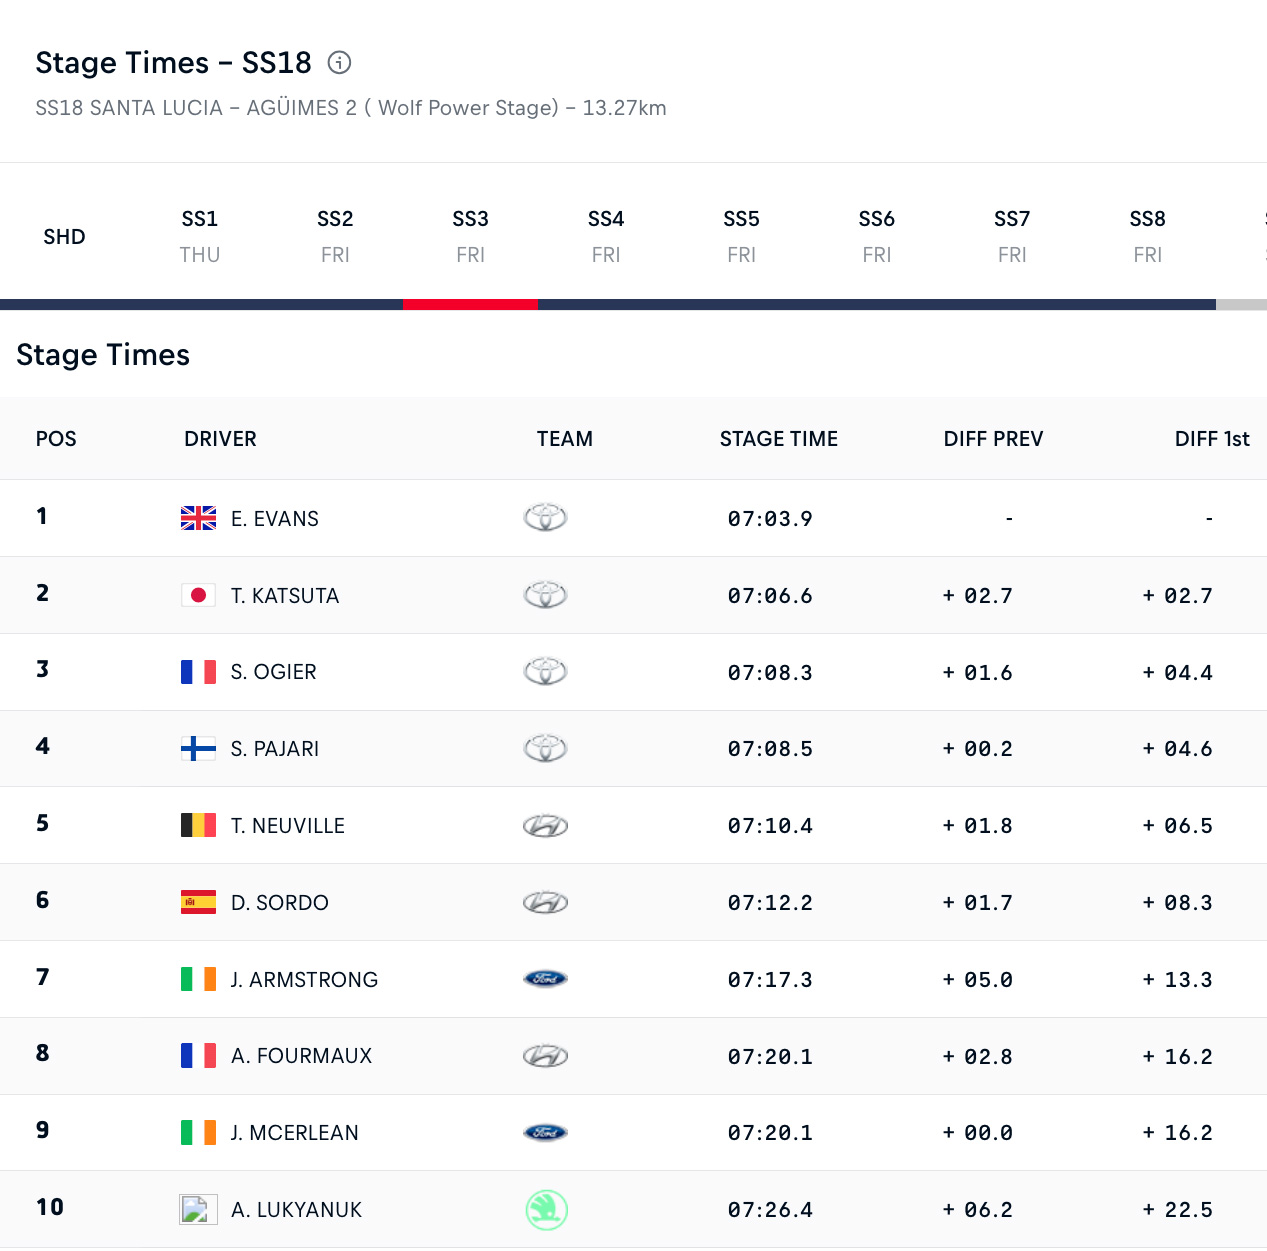Click the info icon beside Stage Times title
Image resolution: width=1267 pixels, height=1251 pixels.
(x=340, y=63)
